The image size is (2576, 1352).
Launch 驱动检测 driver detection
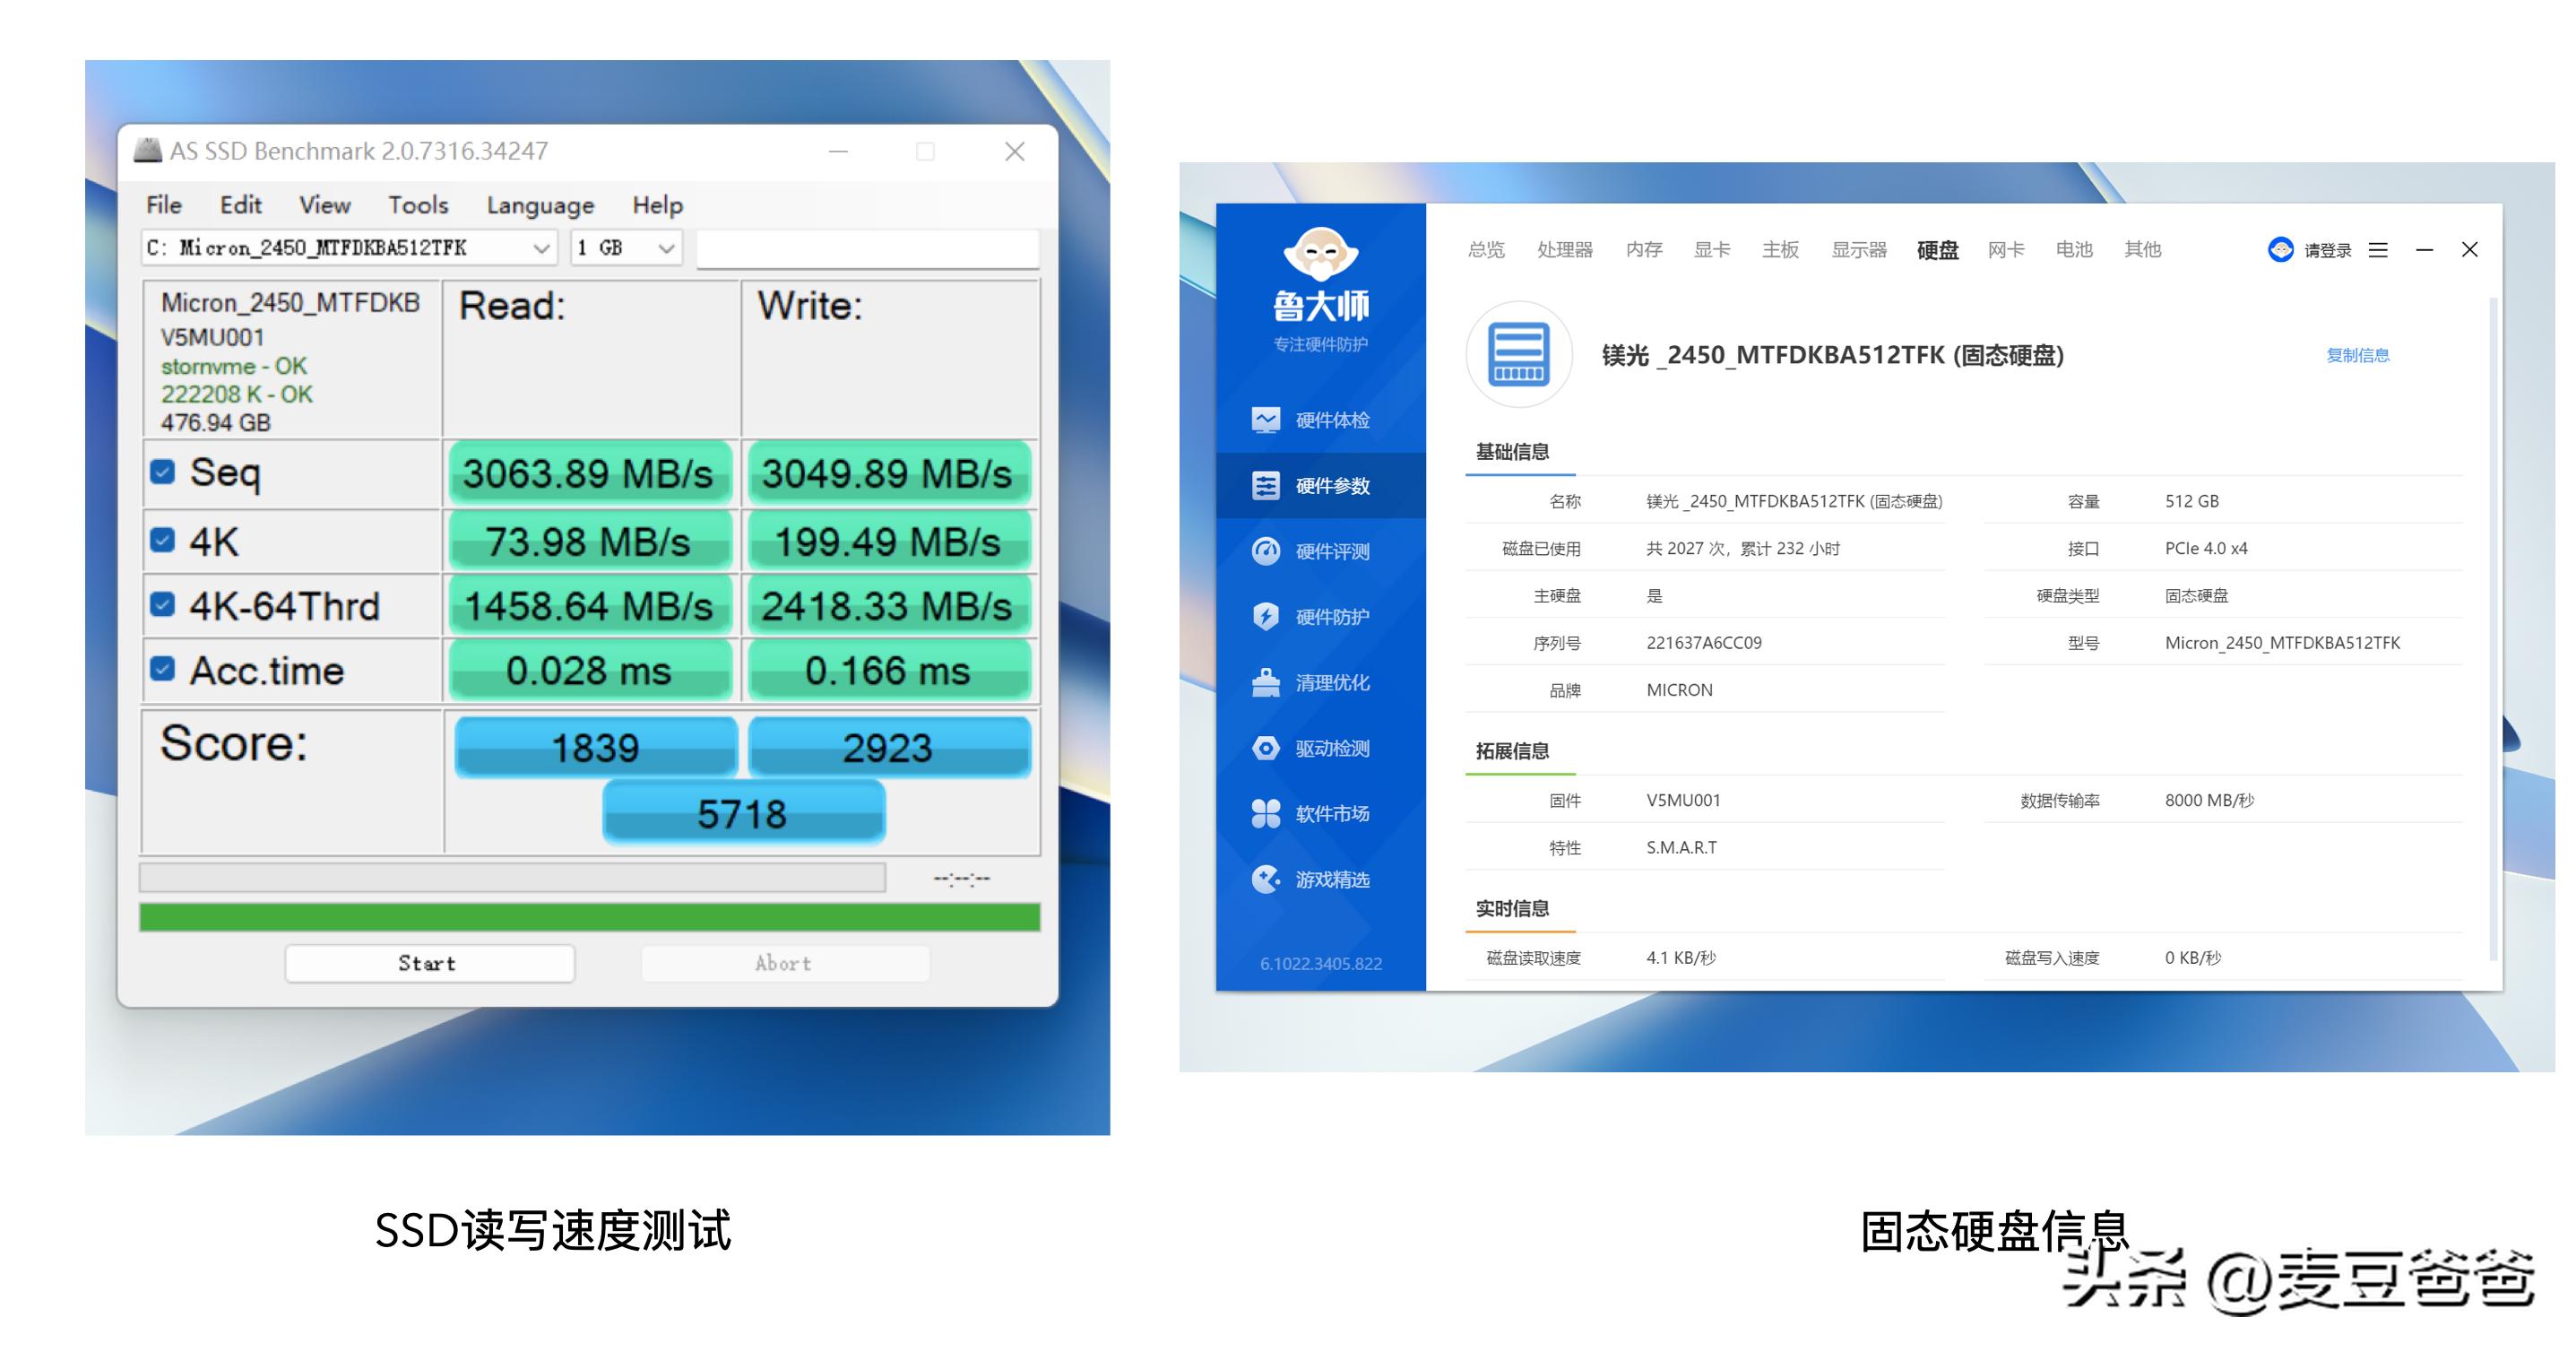tap(1322, 748)
